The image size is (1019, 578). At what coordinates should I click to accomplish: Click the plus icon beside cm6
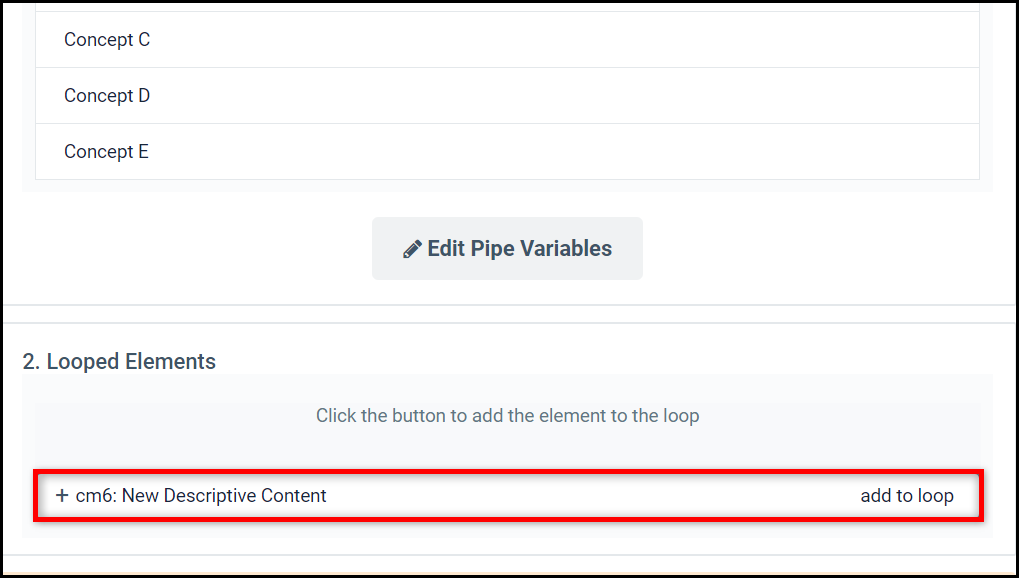(62, 495)
